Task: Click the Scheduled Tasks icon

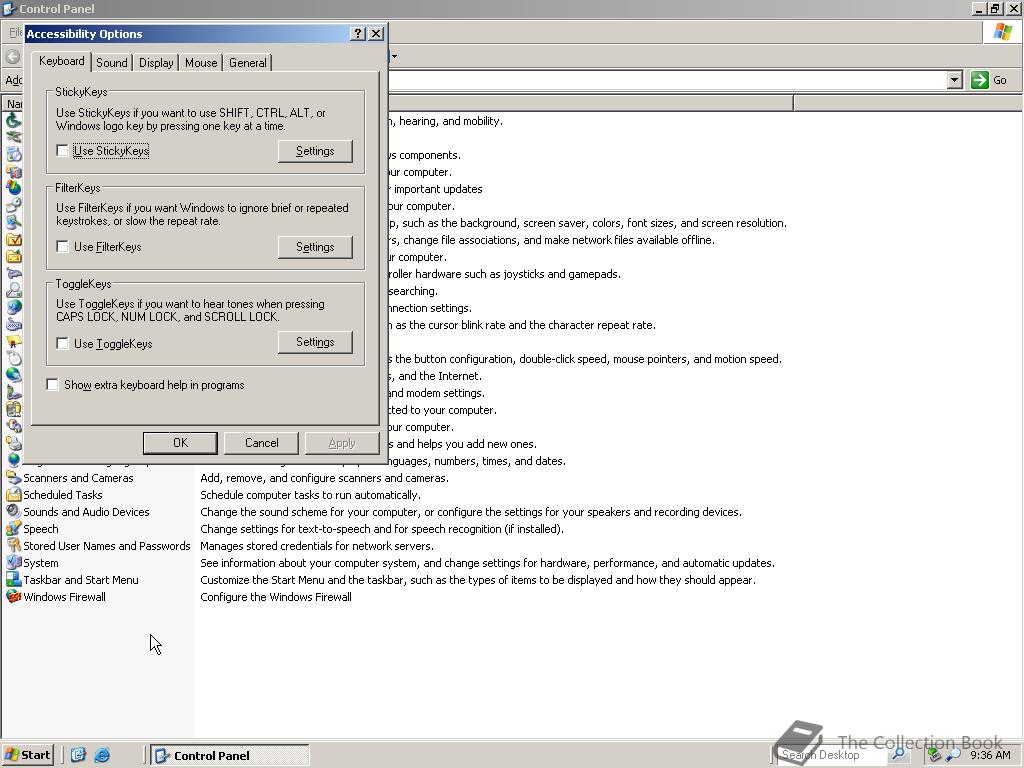Action: pyautogui.click(x=13, y=495)
